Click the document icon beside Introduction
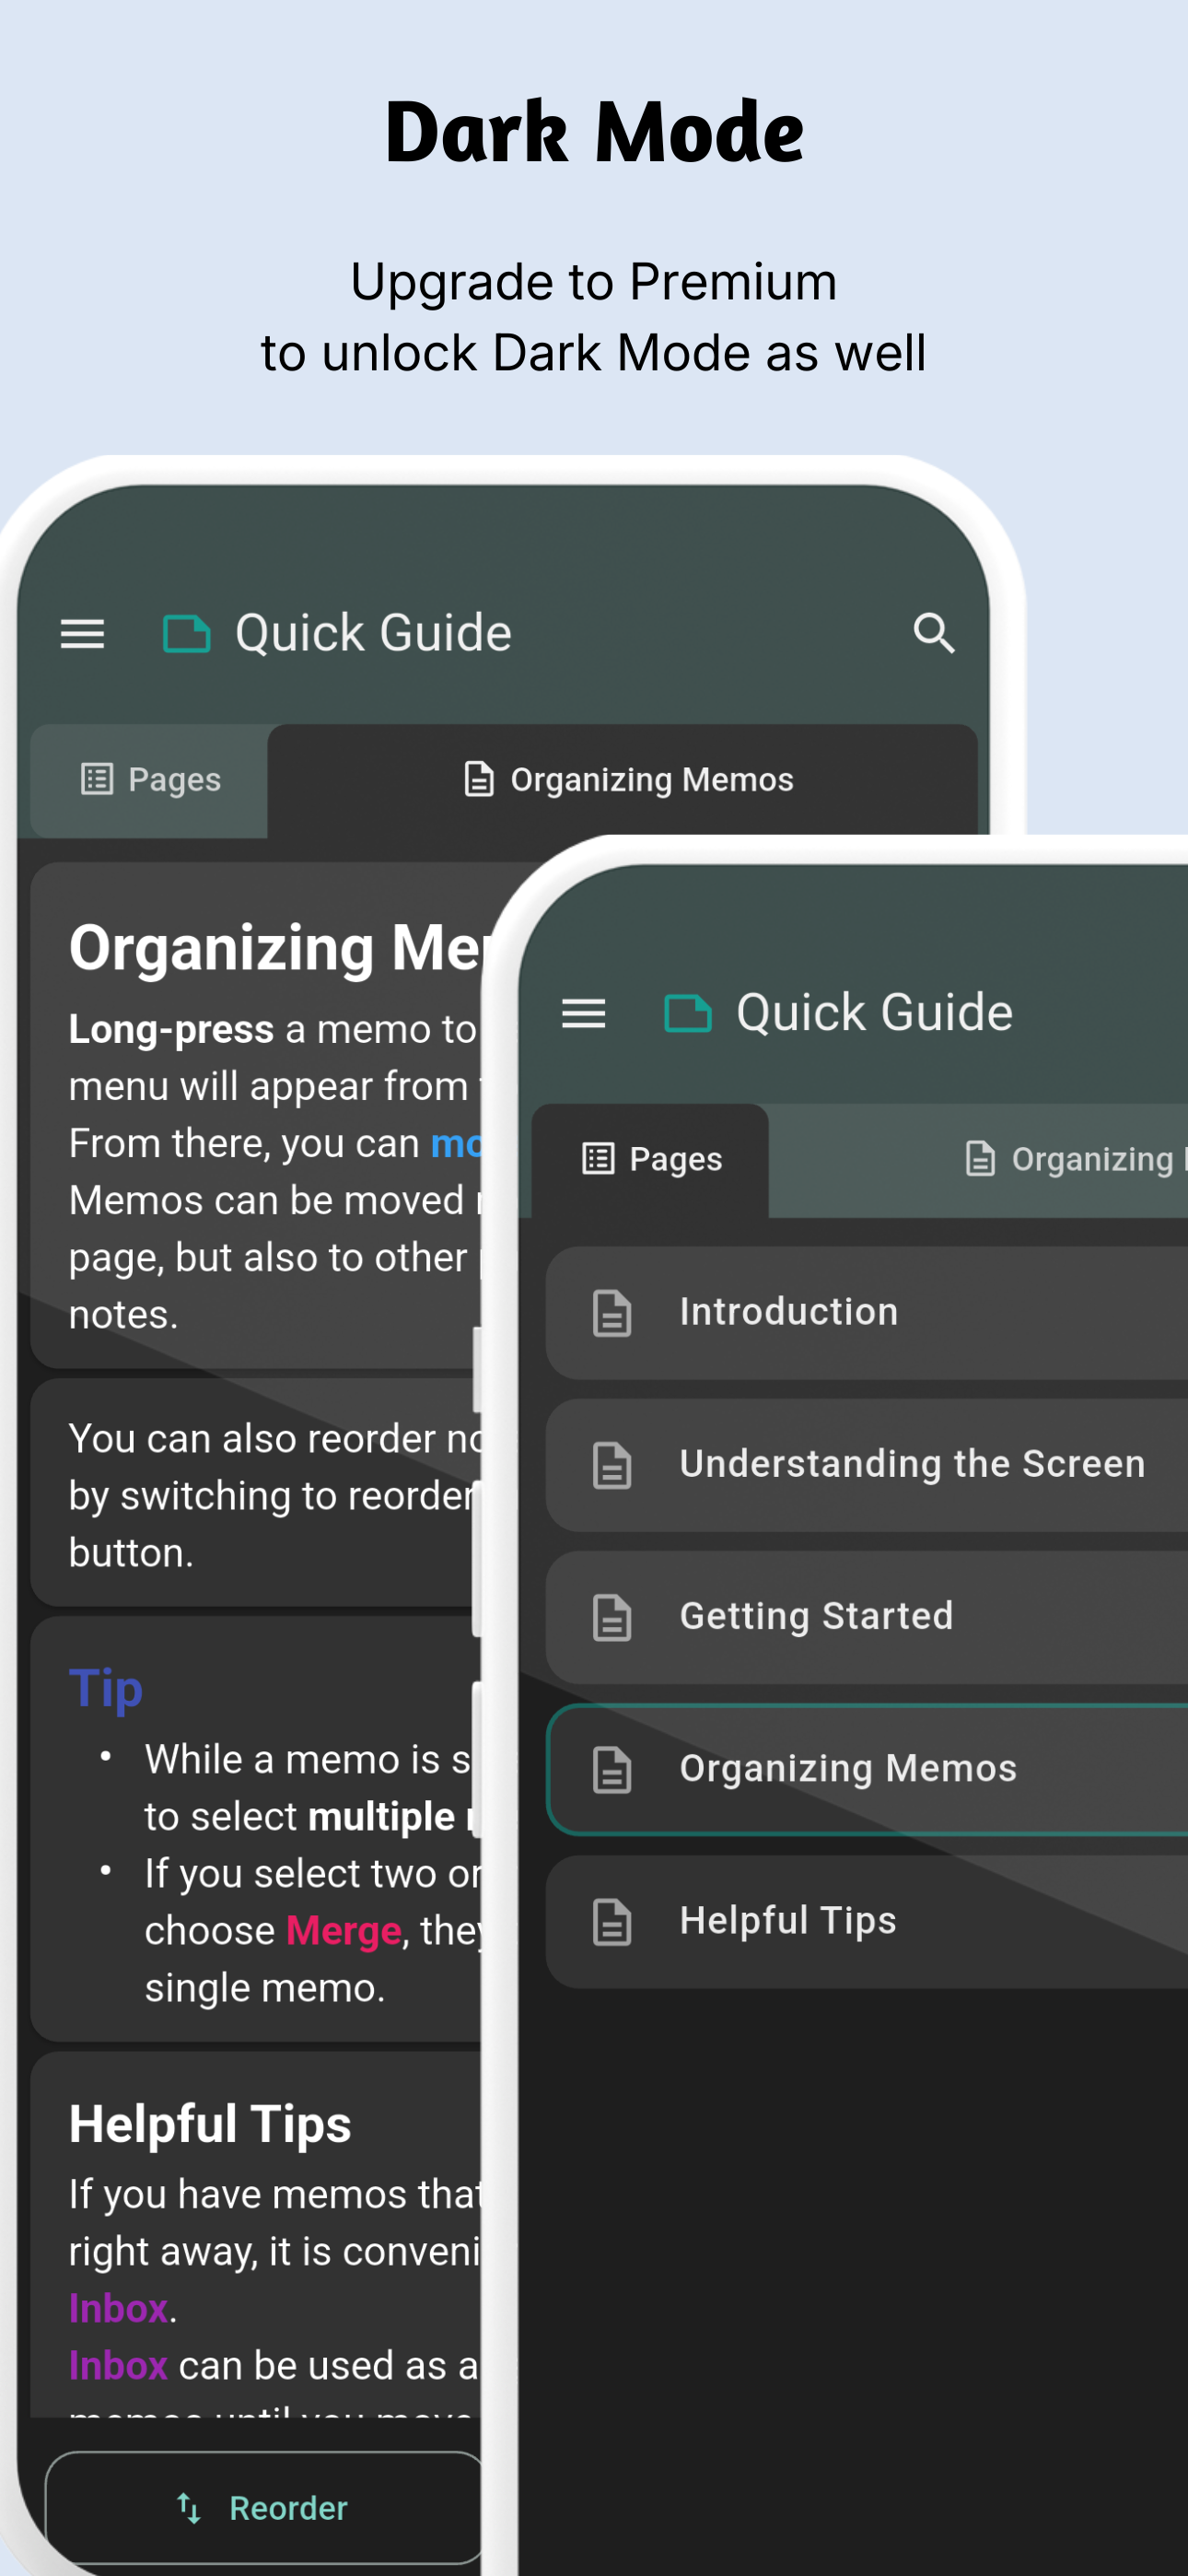 612,1313
